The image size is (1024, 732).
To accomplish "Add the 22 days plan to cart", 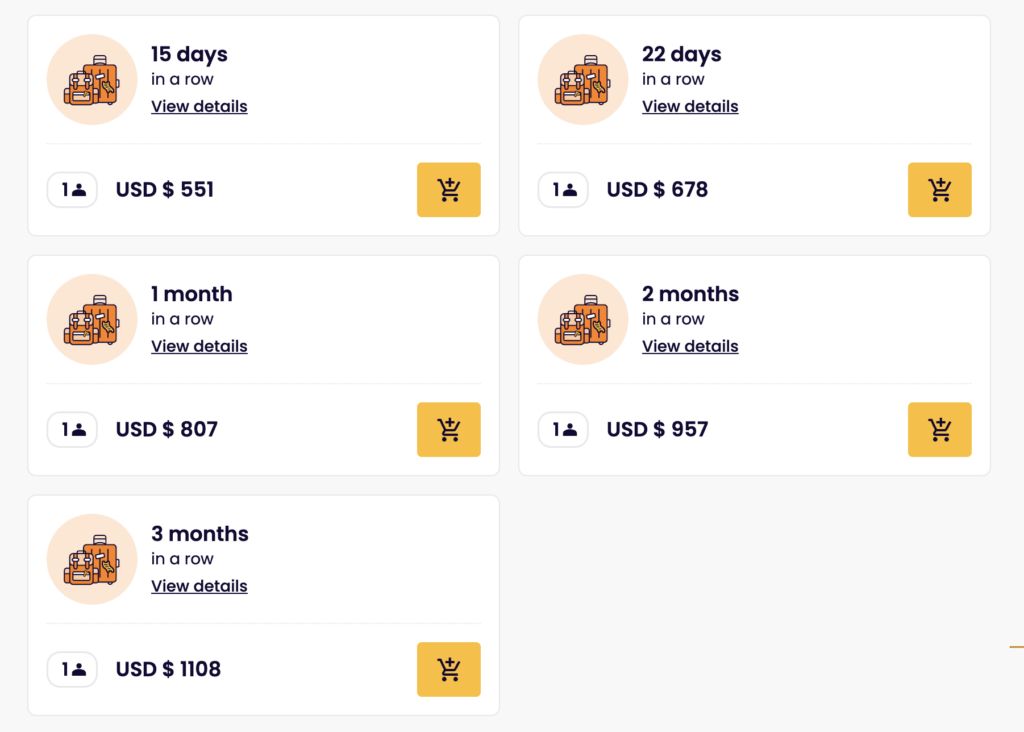I will click(939, 189).
